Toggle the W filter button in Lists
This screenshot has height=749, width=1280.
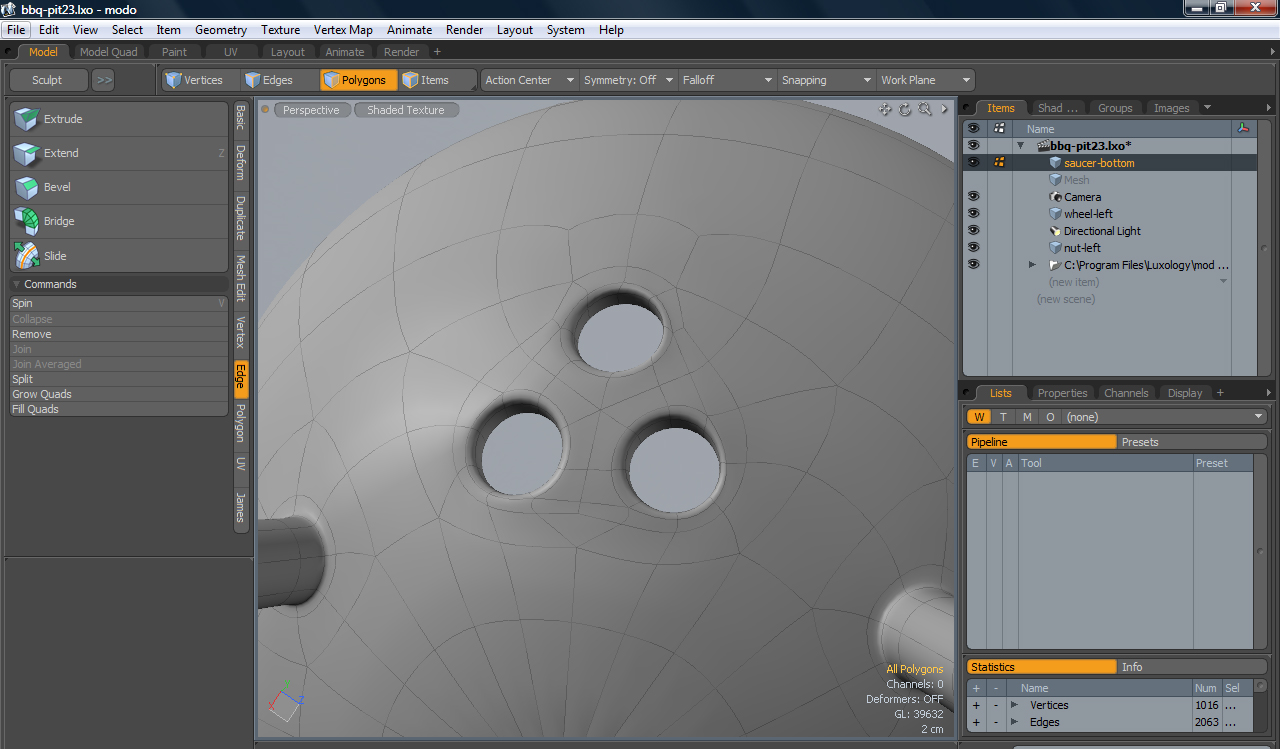pos(980,417)
